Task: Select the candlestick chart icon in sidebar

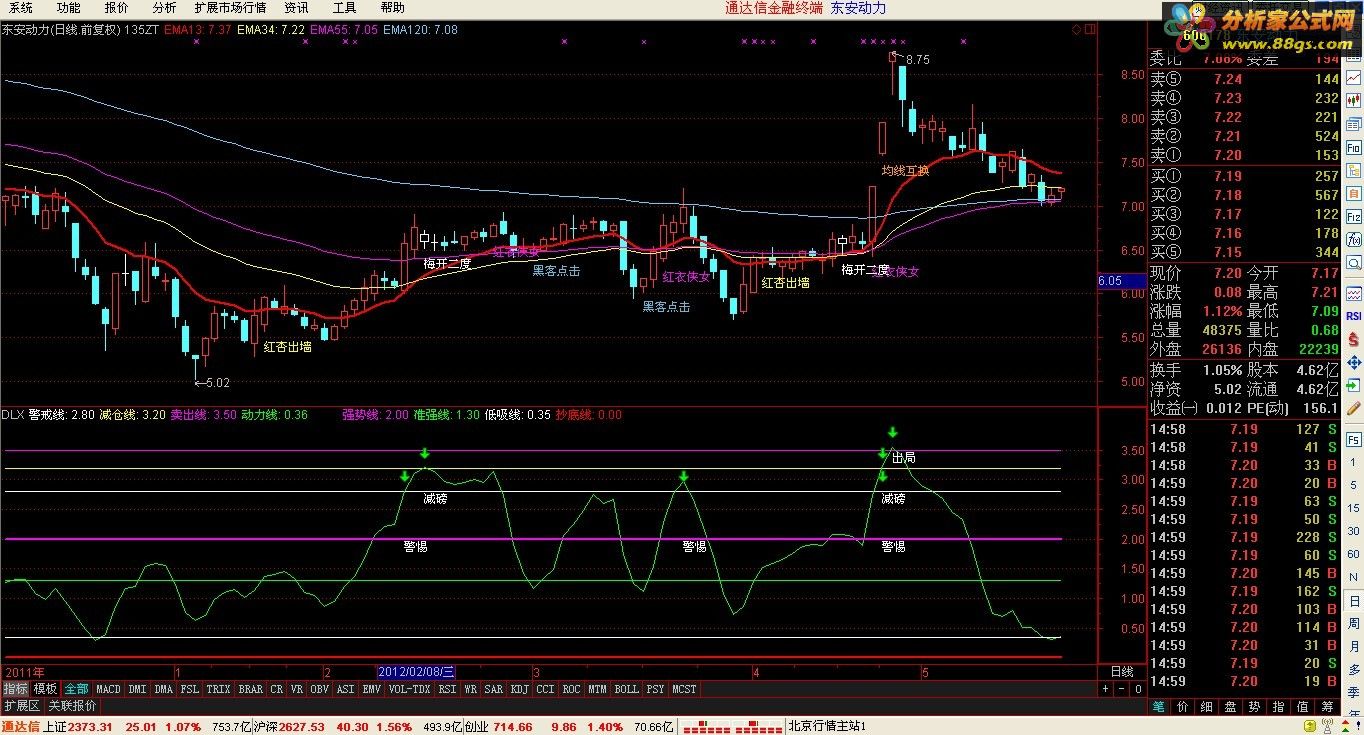Action: (x=1353, y=100)
